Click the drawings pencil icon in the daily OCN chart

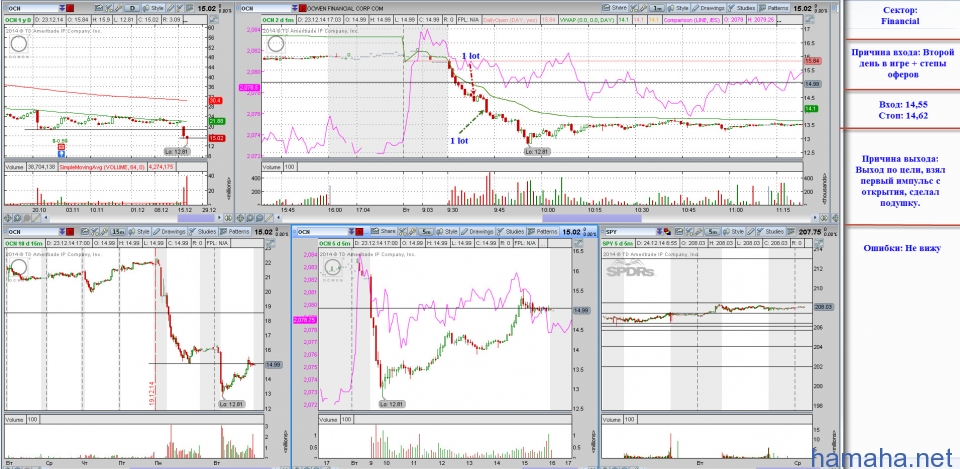[x=171, y=8]
